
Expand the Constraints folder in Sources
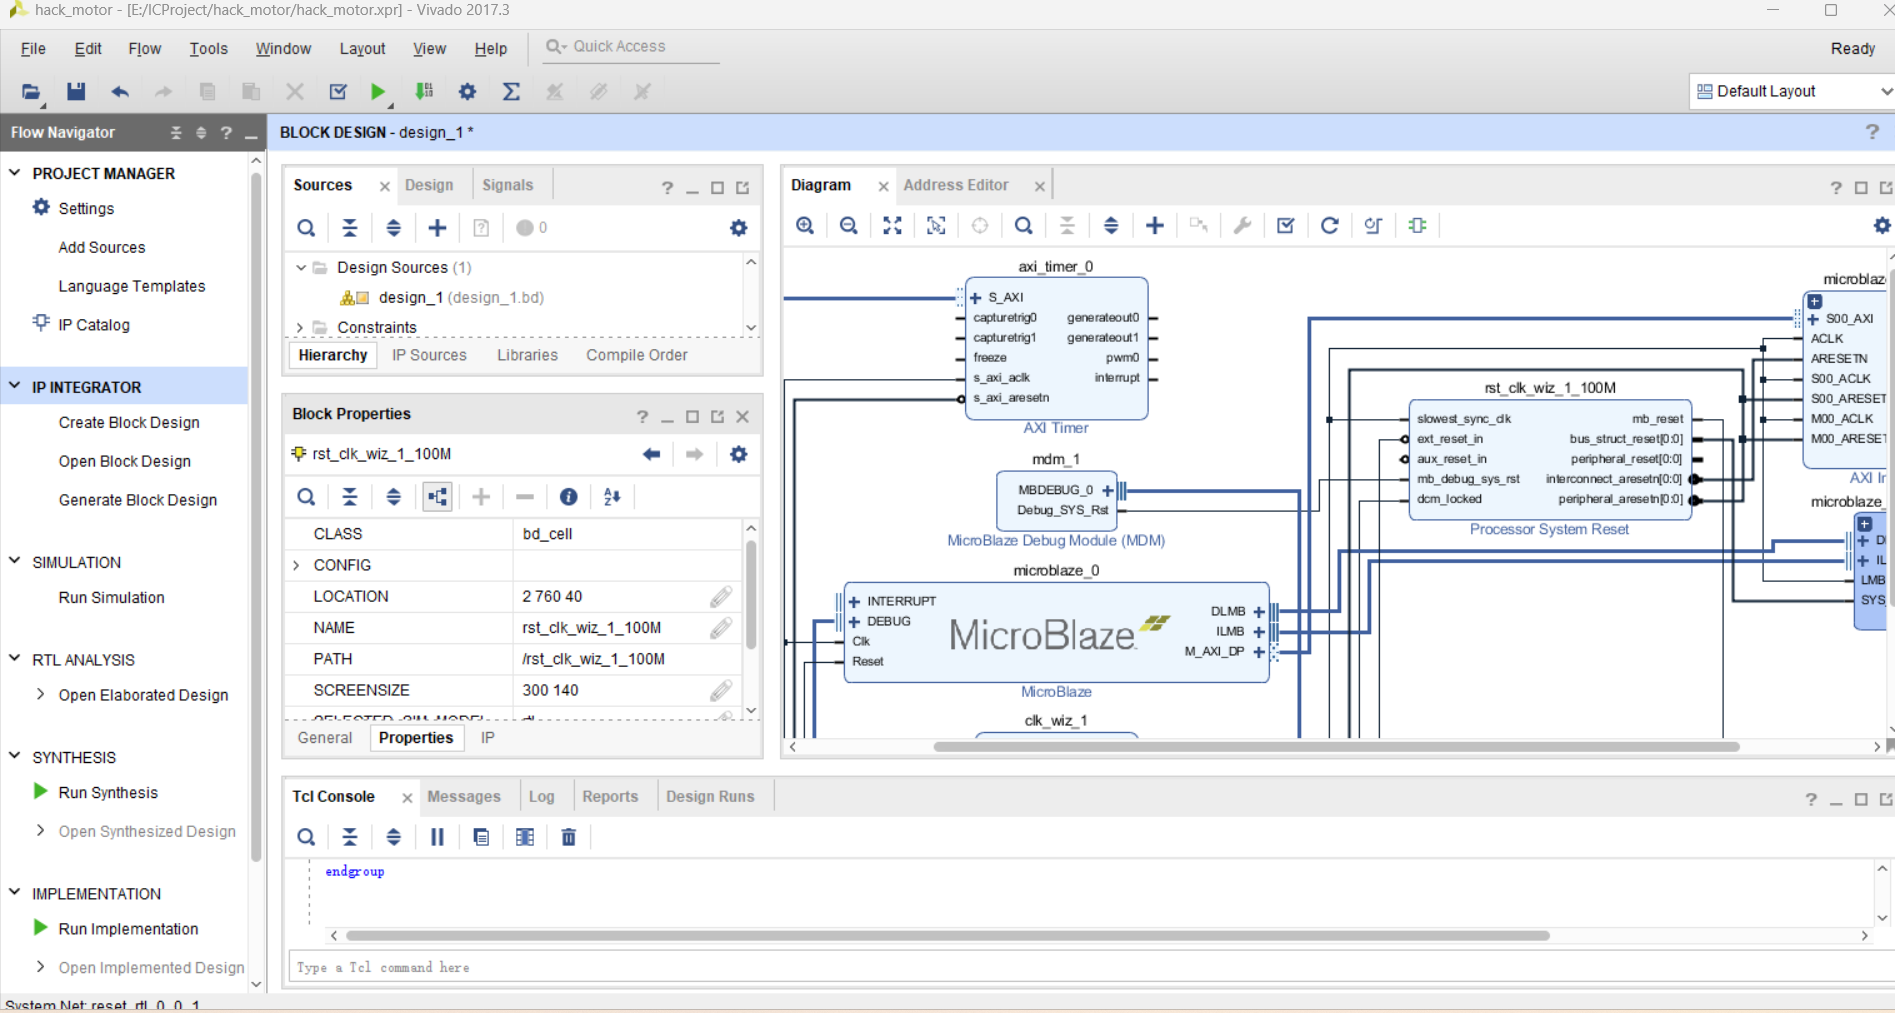300,327
